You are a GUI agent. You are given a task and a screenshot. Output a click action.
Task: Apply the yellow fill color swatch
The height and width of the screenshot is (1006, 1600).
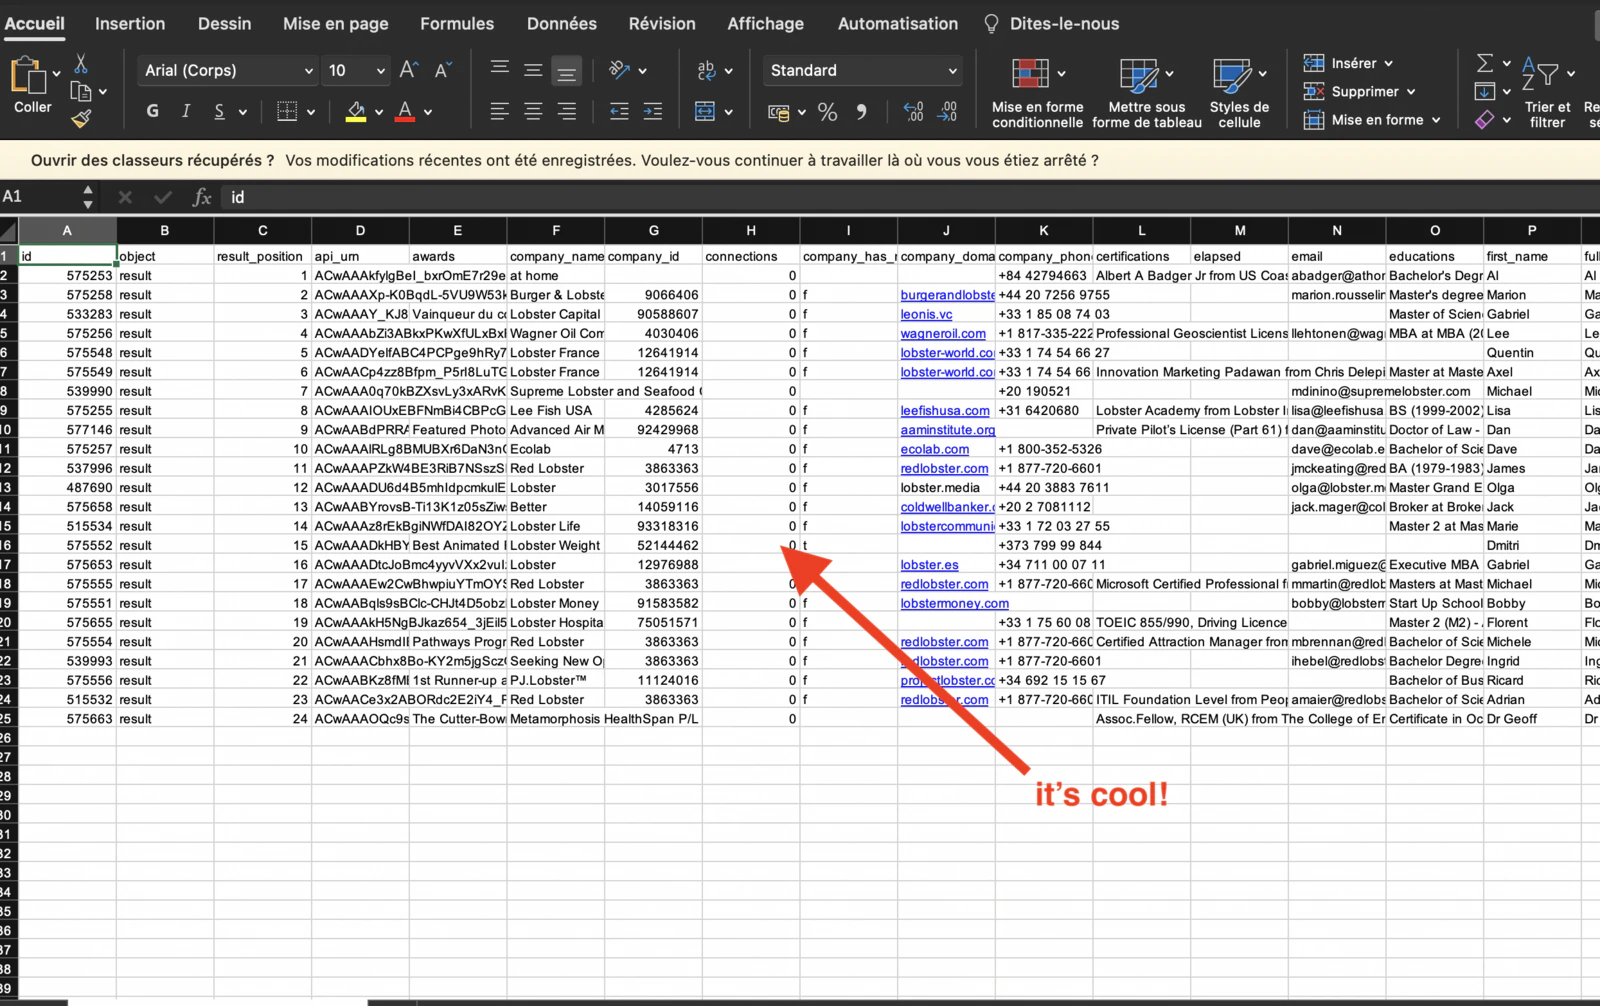pyautogui.click(x=356, y=111)
